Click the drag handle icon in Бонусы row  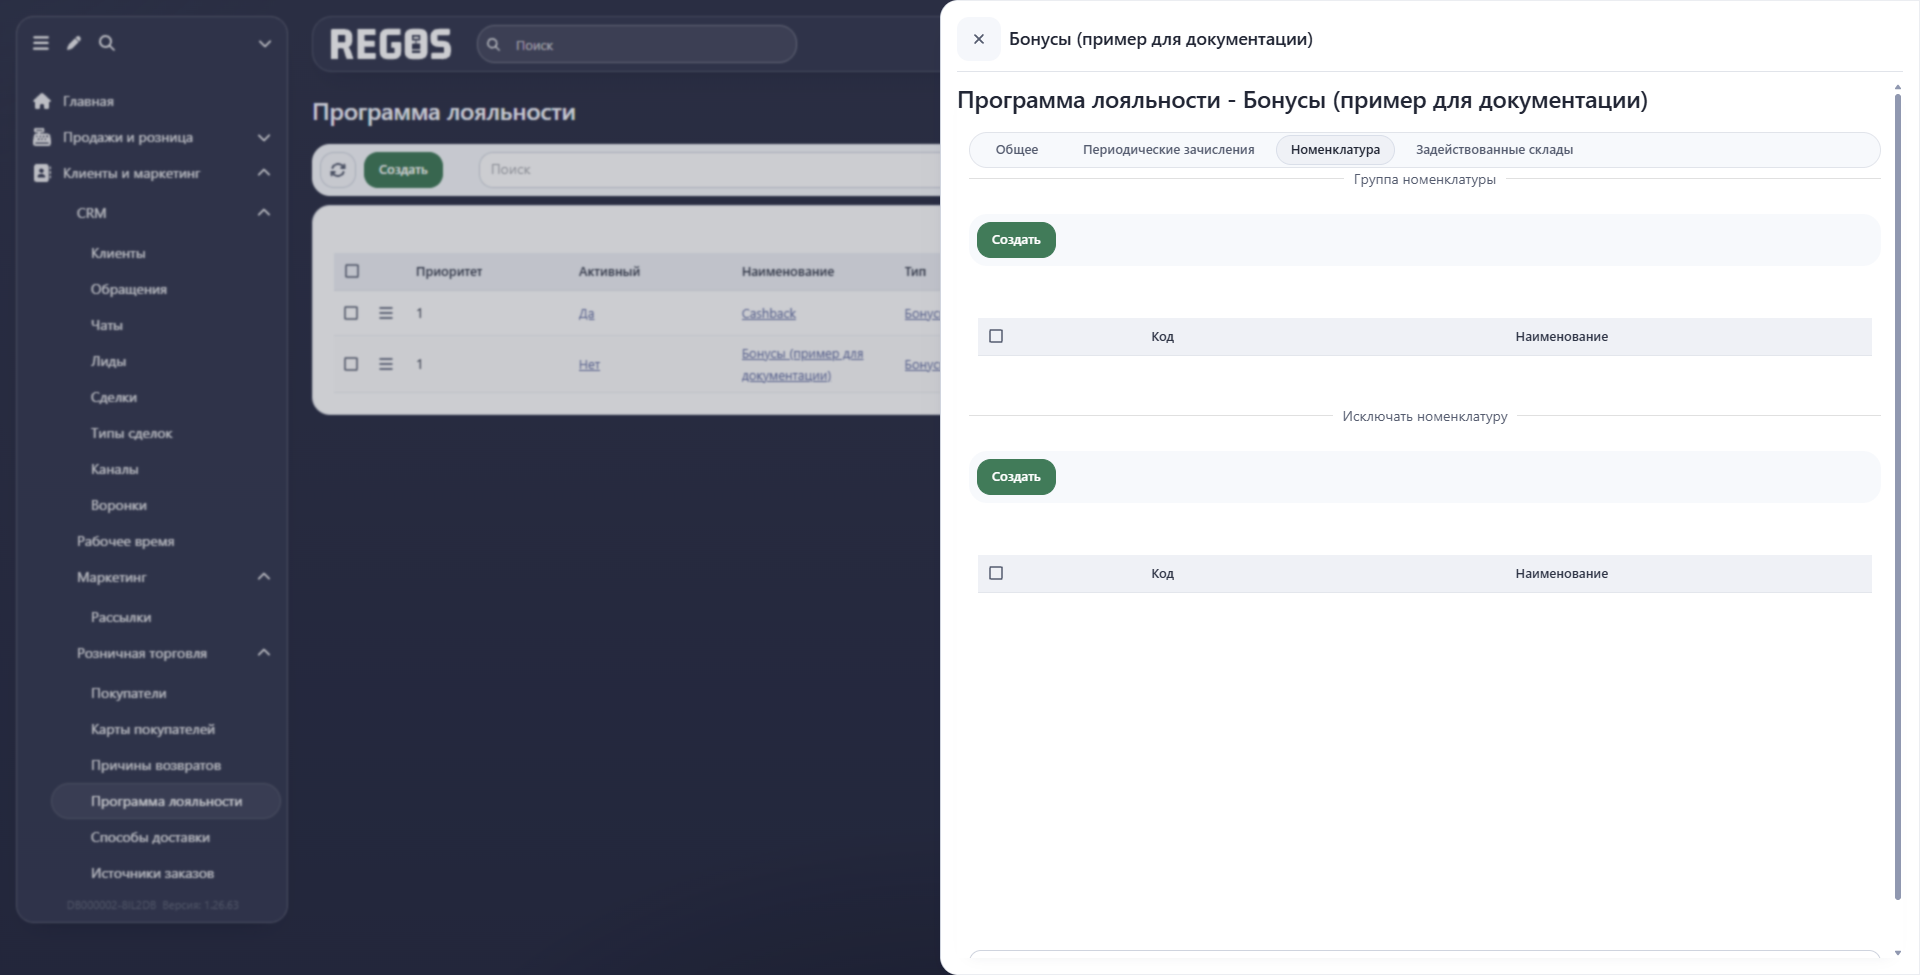(386, 364)
